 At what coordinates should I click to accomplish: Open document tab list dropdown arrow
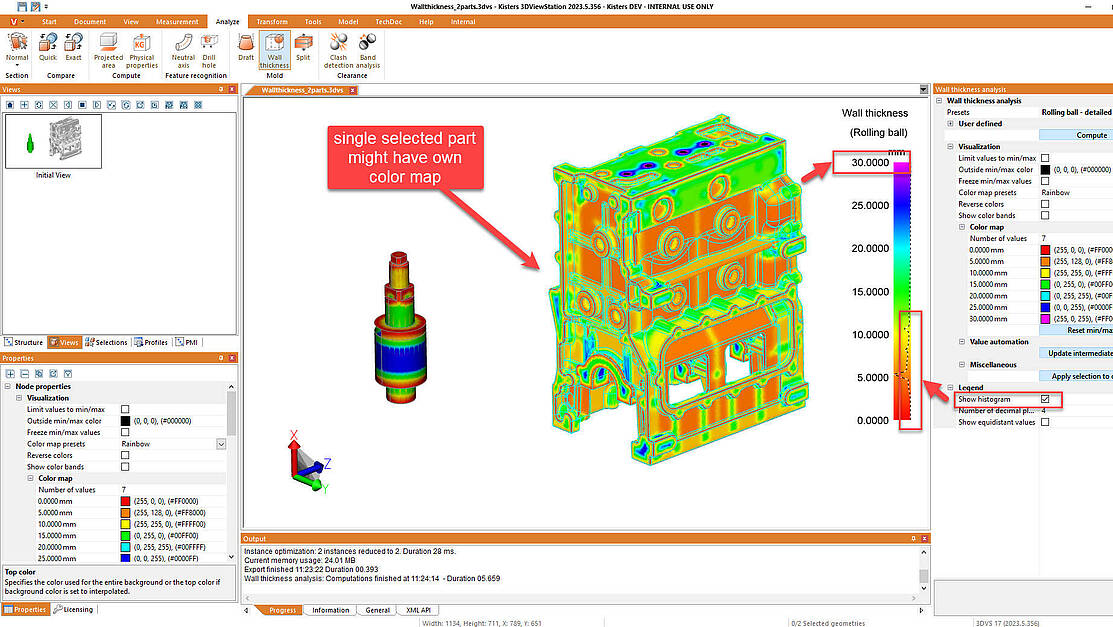923,89
